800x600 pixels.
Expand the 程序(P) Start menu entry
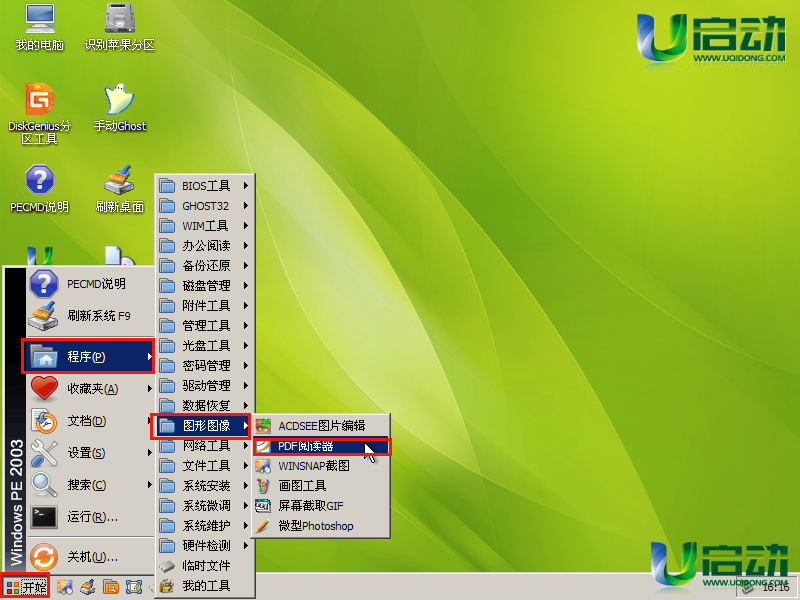point(88,356)
